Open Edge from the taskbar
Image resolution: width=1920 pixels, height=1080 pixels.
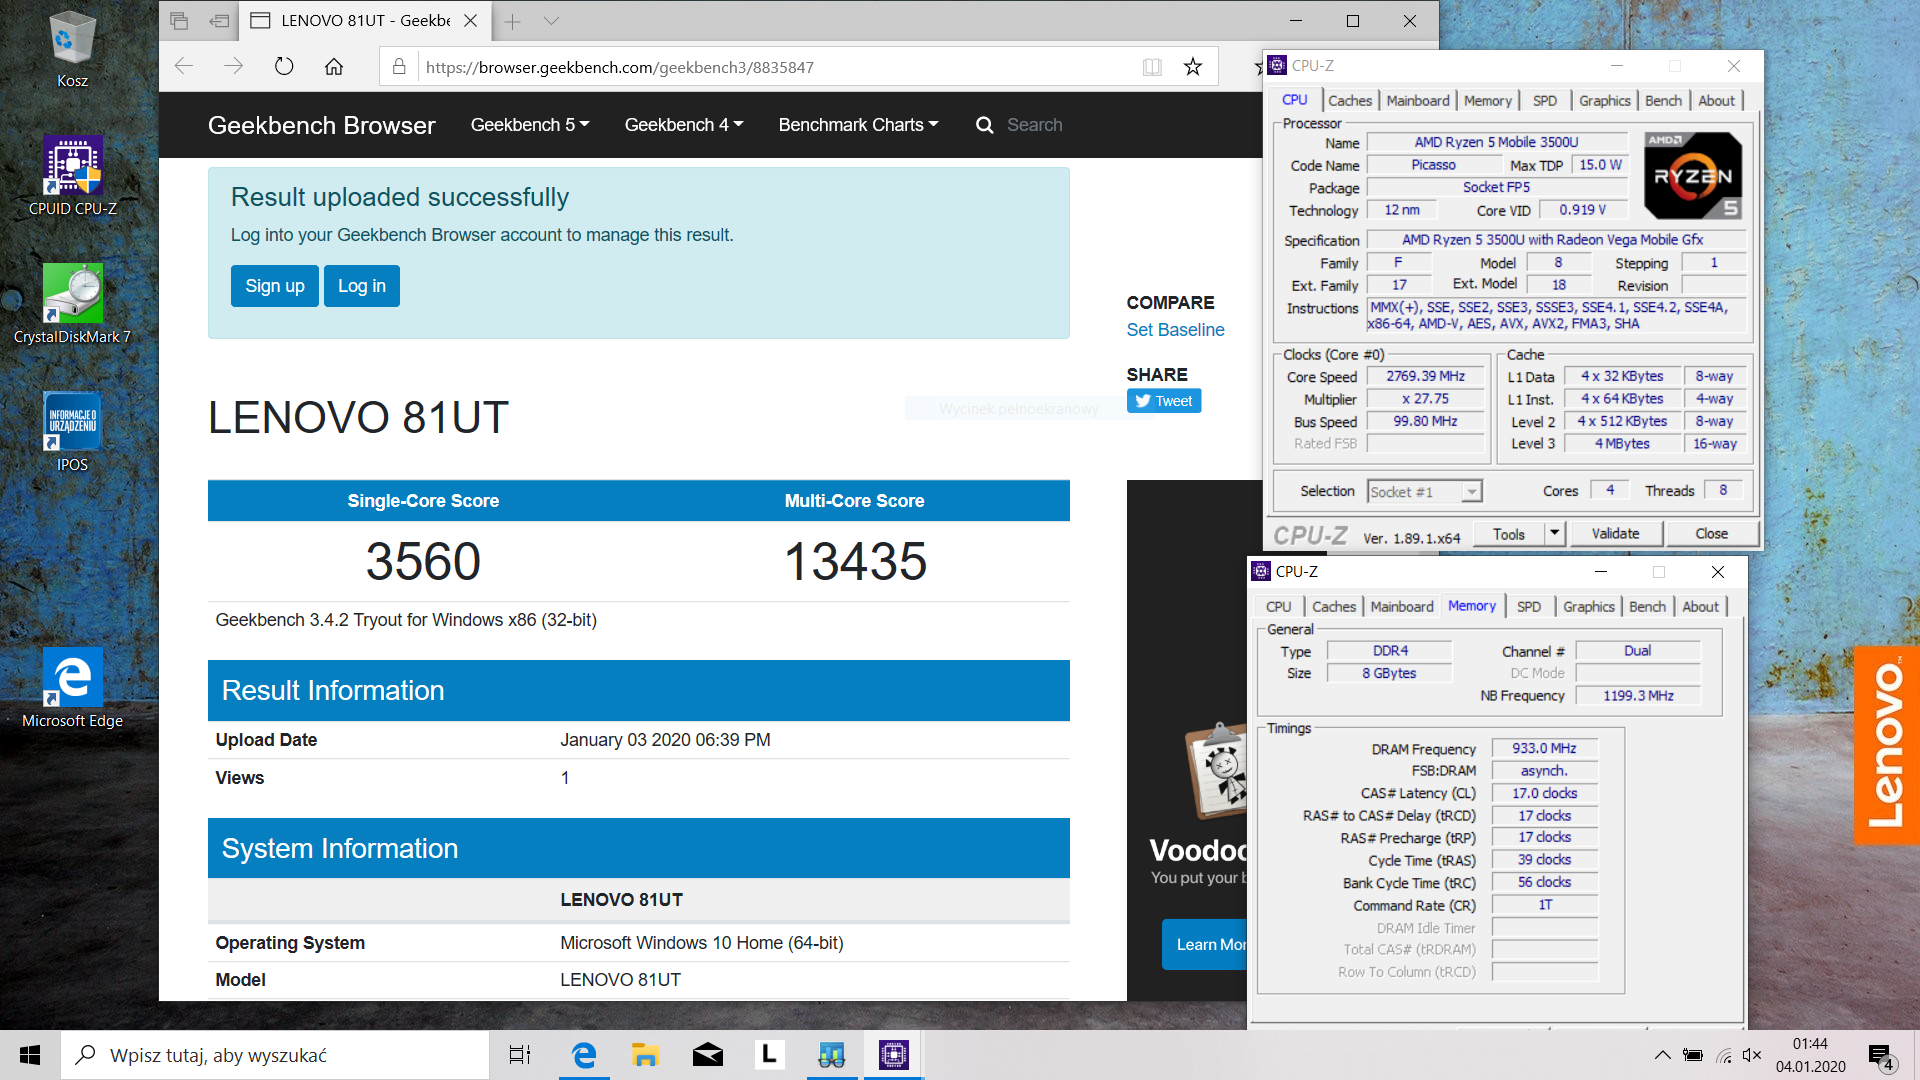(583, 1055)
